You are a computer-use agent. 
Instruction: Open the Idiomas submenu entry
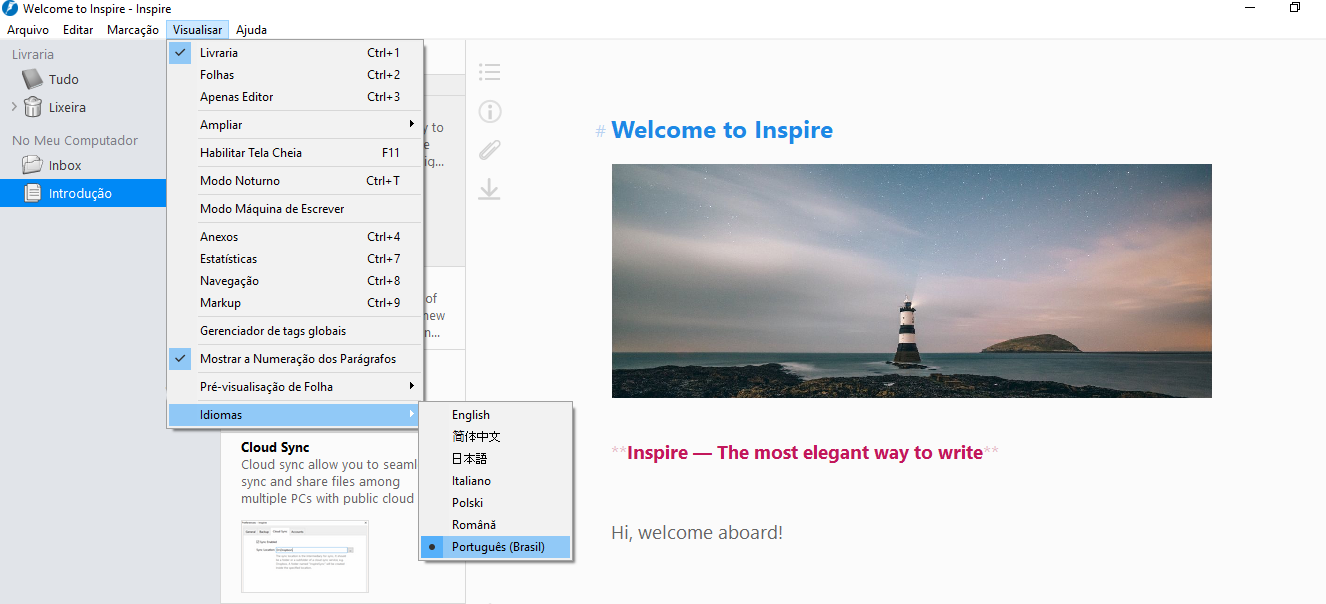tap(295, 415)
